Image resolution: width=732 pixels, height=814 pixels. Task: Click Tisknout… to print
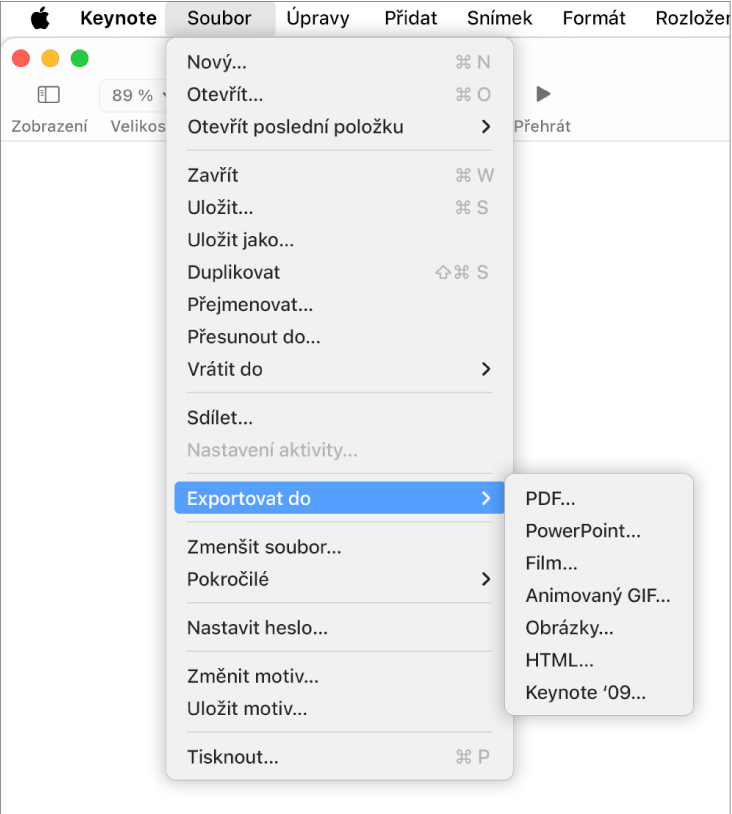[x=339, y=756]
